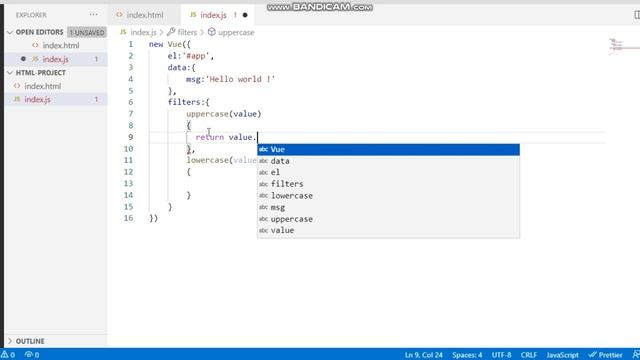Click the problem count 1 on index.js tab
Viewport: 640px width, 360px height.
(235, 15)
